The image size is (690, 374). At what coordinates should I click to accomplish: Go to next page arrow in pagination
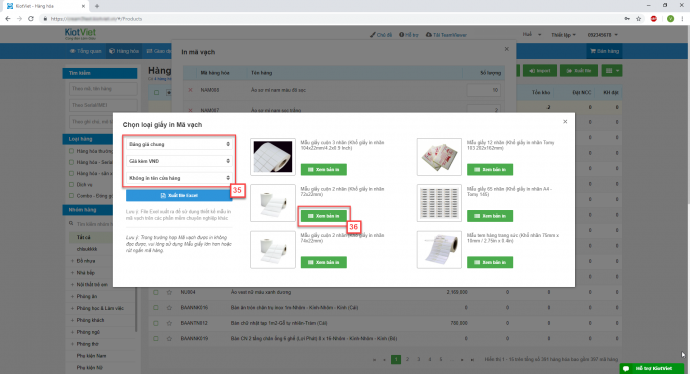462,359
